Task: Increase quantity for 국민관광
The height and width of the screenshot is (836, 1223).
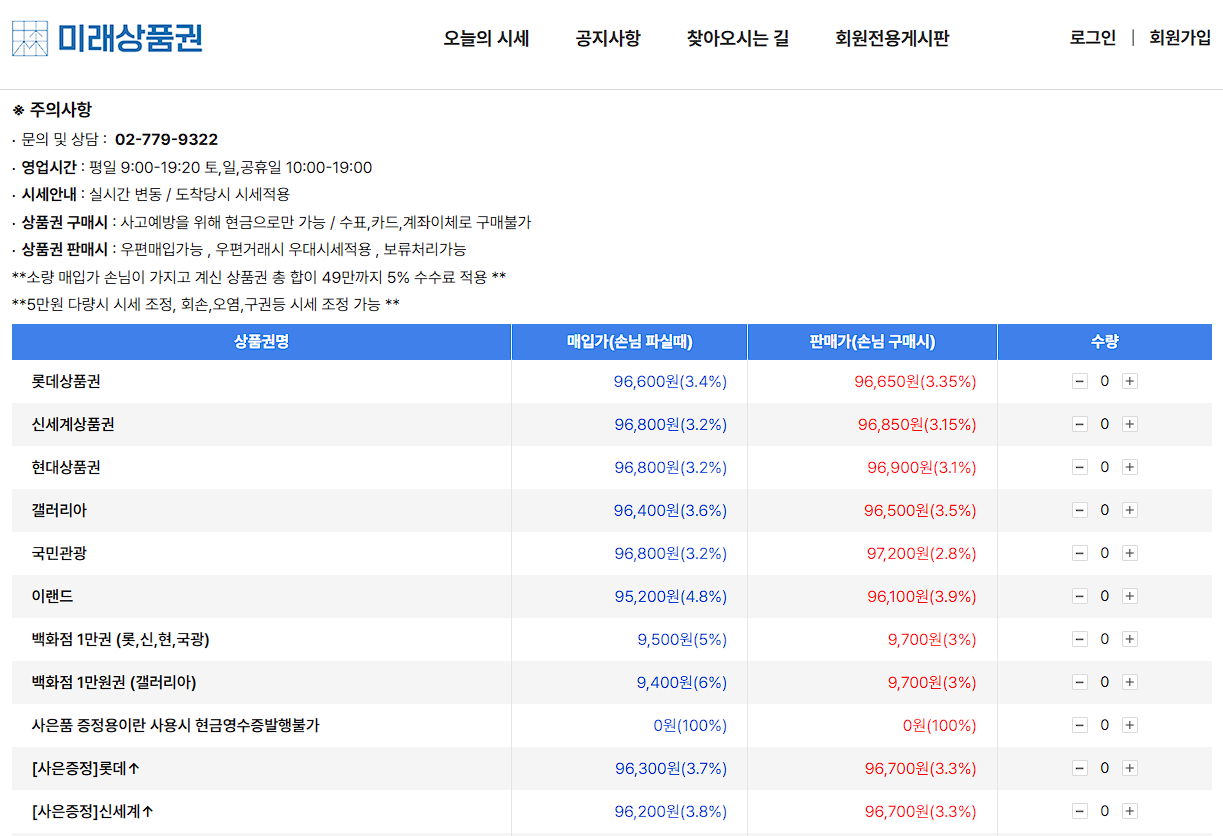Action: (1129, 553)
